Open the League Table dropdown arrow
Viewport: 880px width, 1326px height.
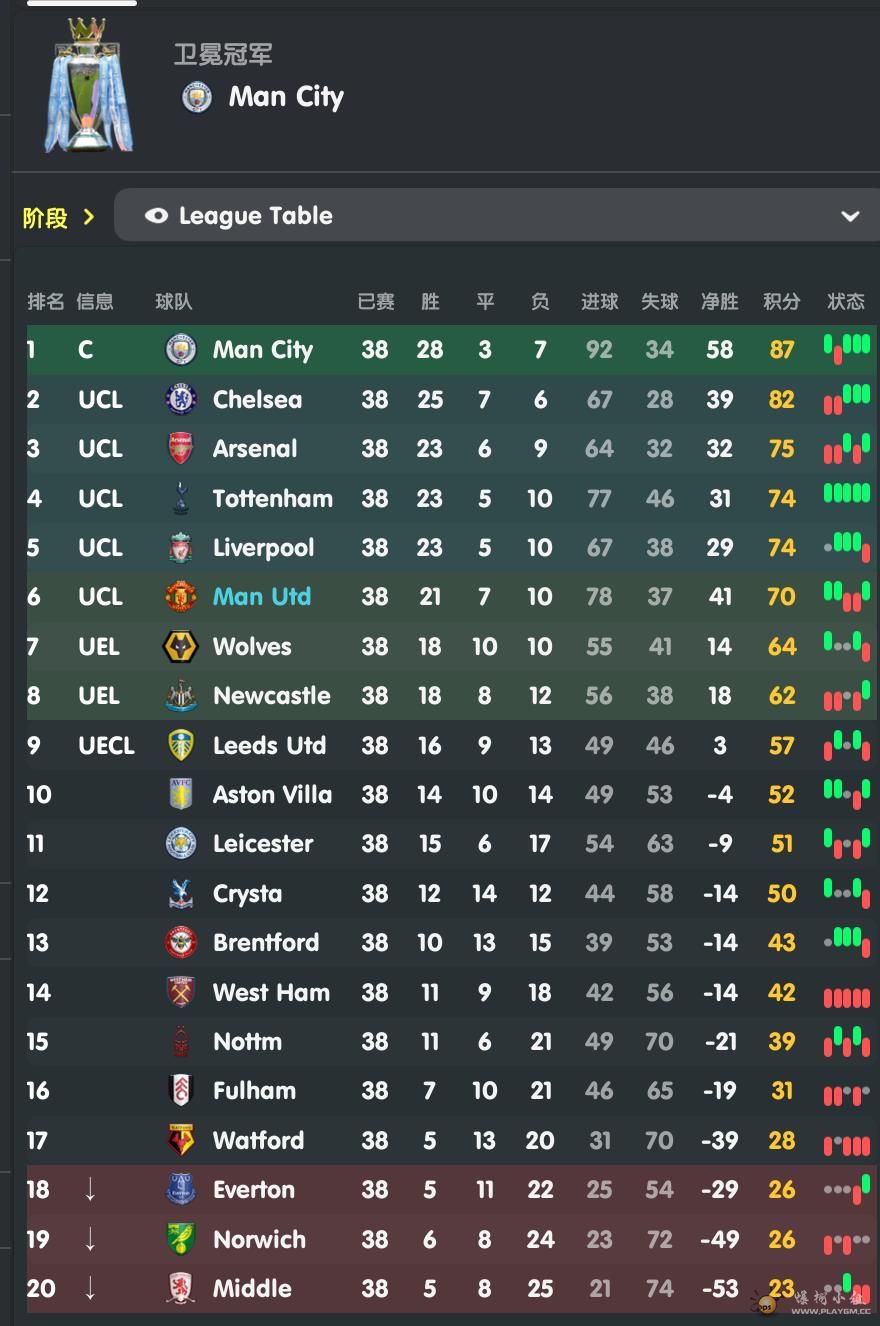pos(851,216)
